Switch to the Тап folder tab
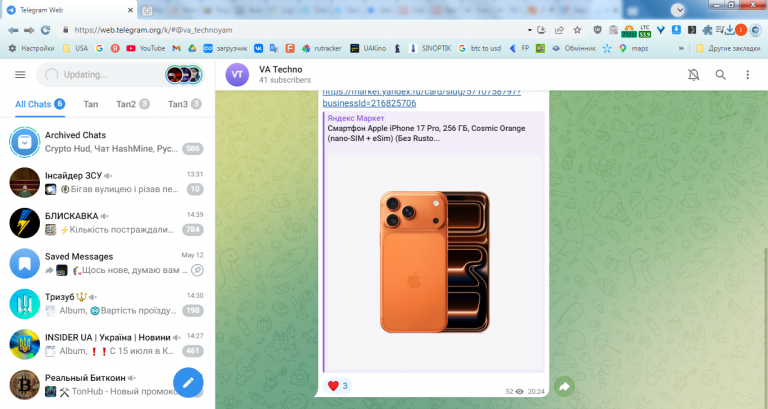The image size is (768, 409). [91, 104]
